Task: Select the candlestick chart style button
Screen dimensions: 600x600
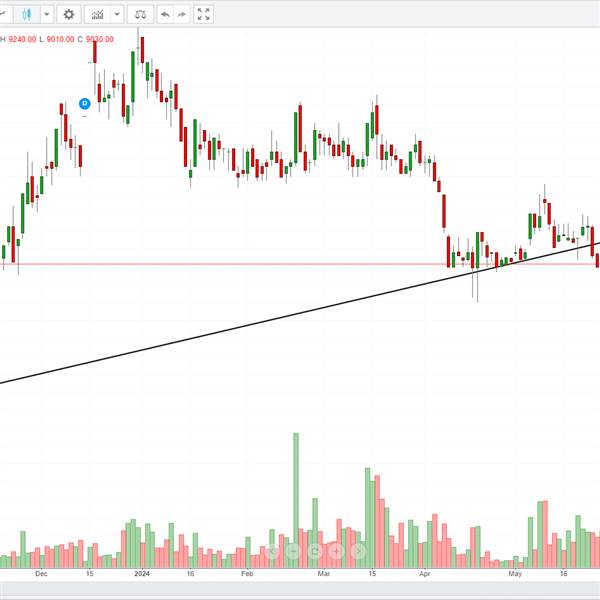Action: click(26, 15)
